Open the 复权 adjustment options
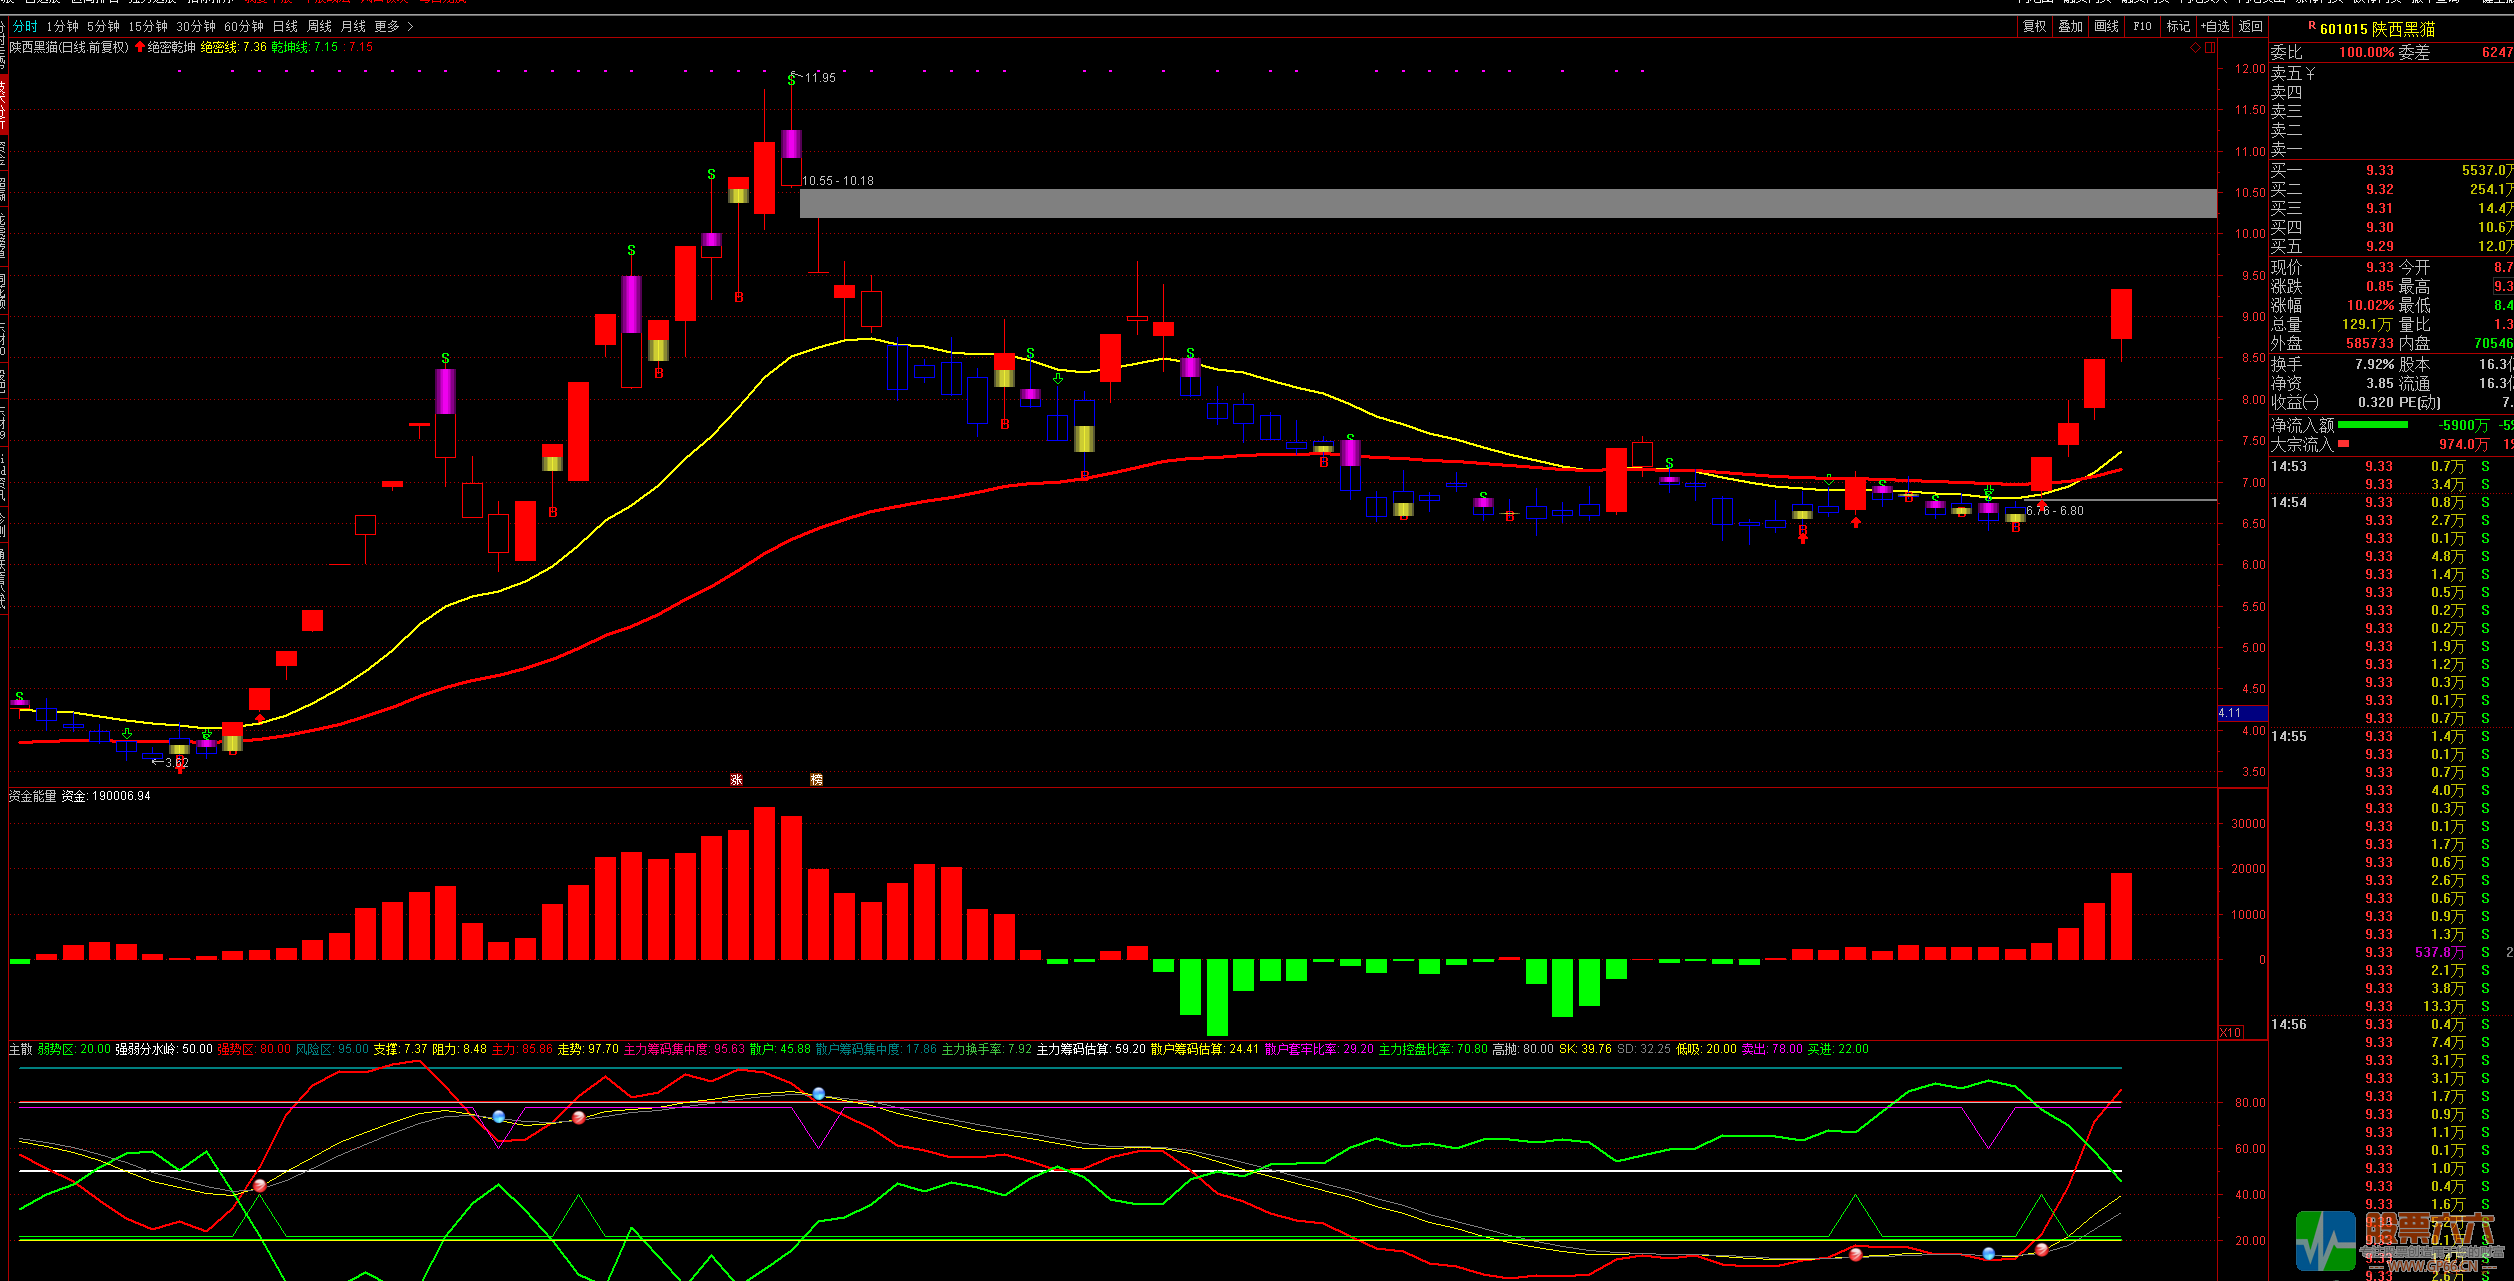This screenshot has width=2514, height=1281. coord(2034,27)
